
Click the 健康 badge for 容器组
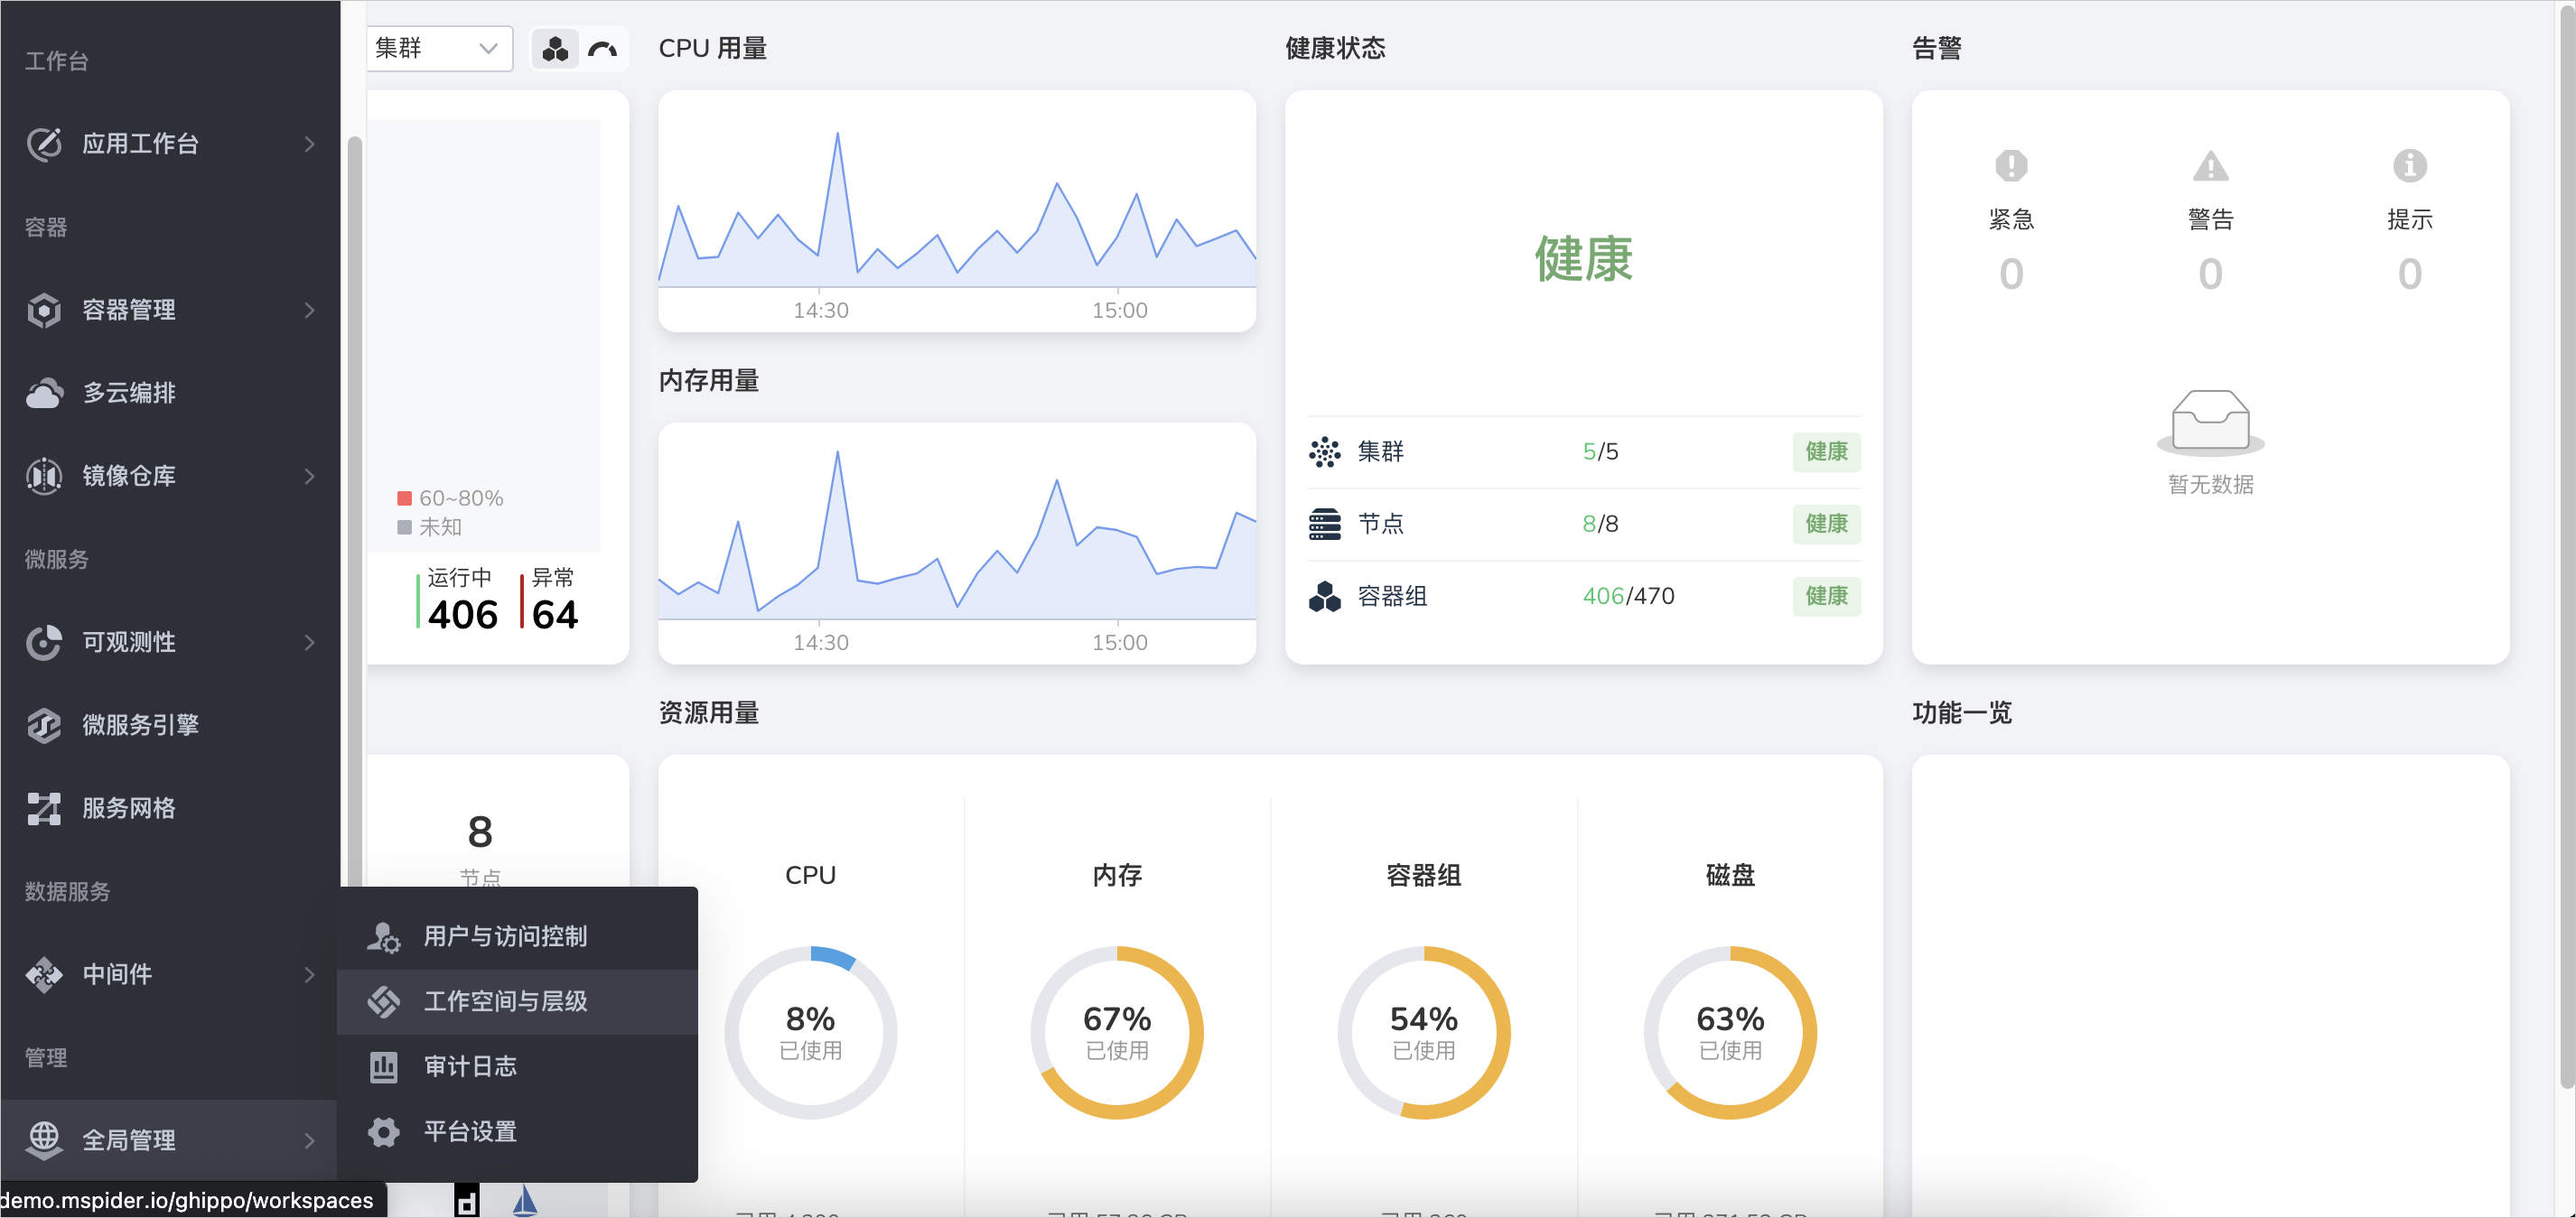1826,596
